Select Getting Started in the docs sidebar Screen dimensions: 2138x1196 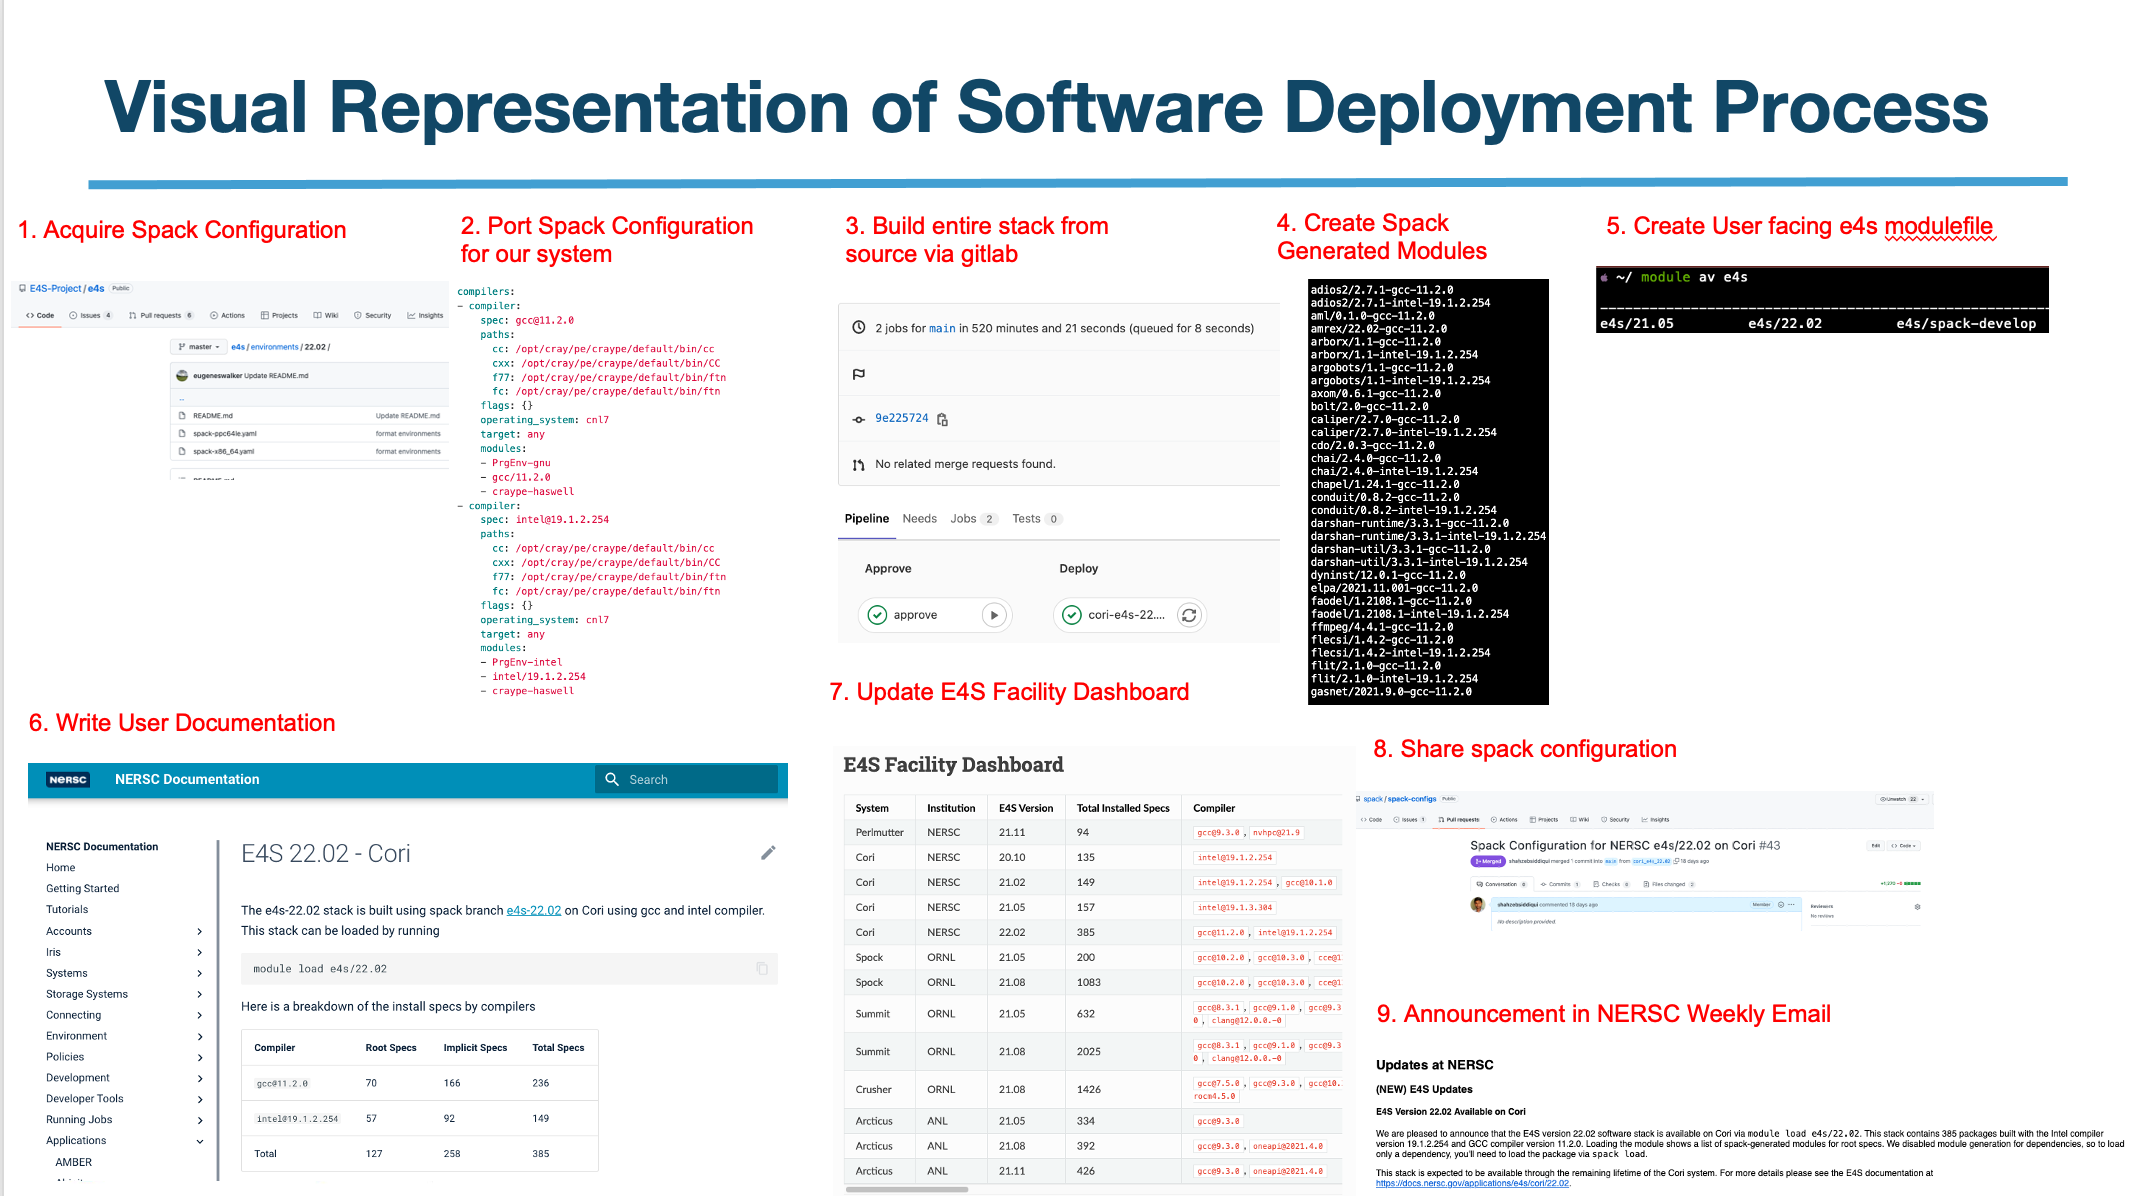tap(82, 888)
